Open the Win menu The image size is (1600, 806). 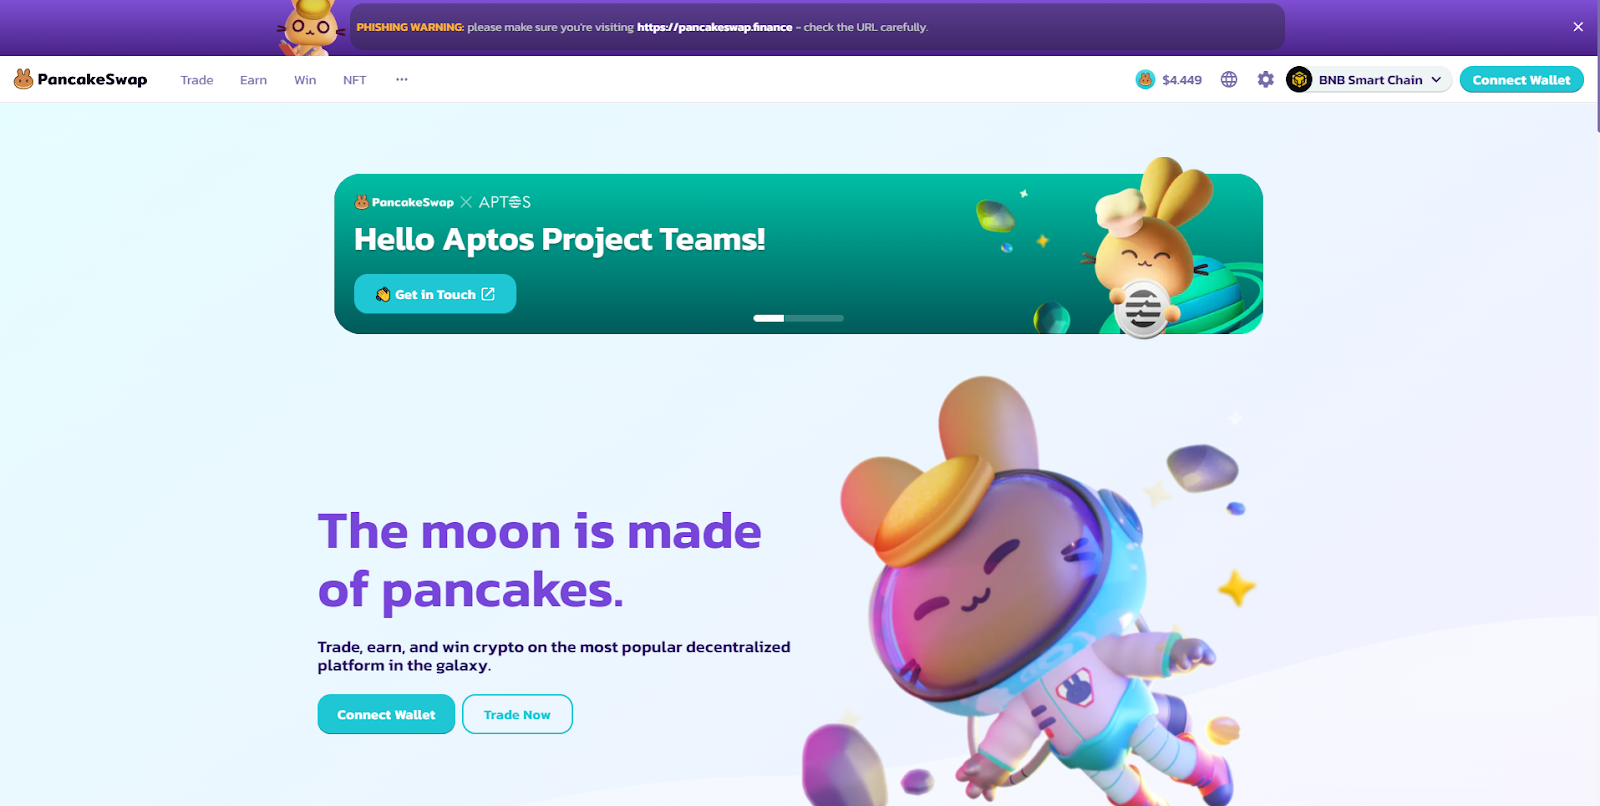click(305, 80)
